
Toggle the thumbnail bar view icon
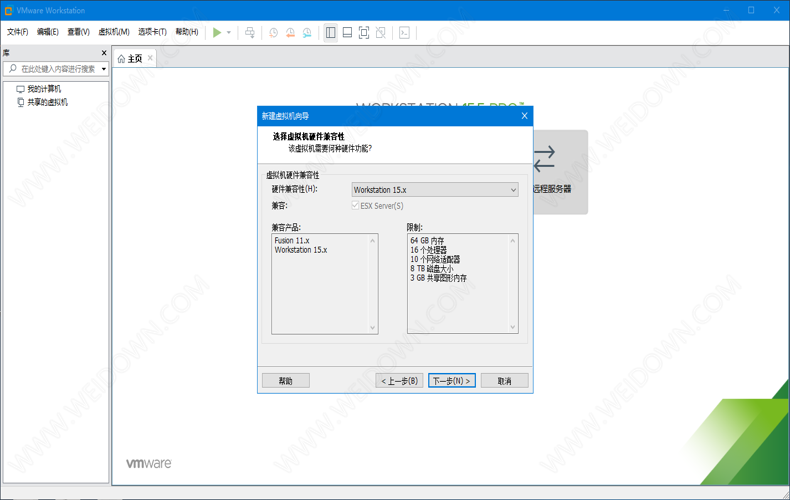click(347, 33)
